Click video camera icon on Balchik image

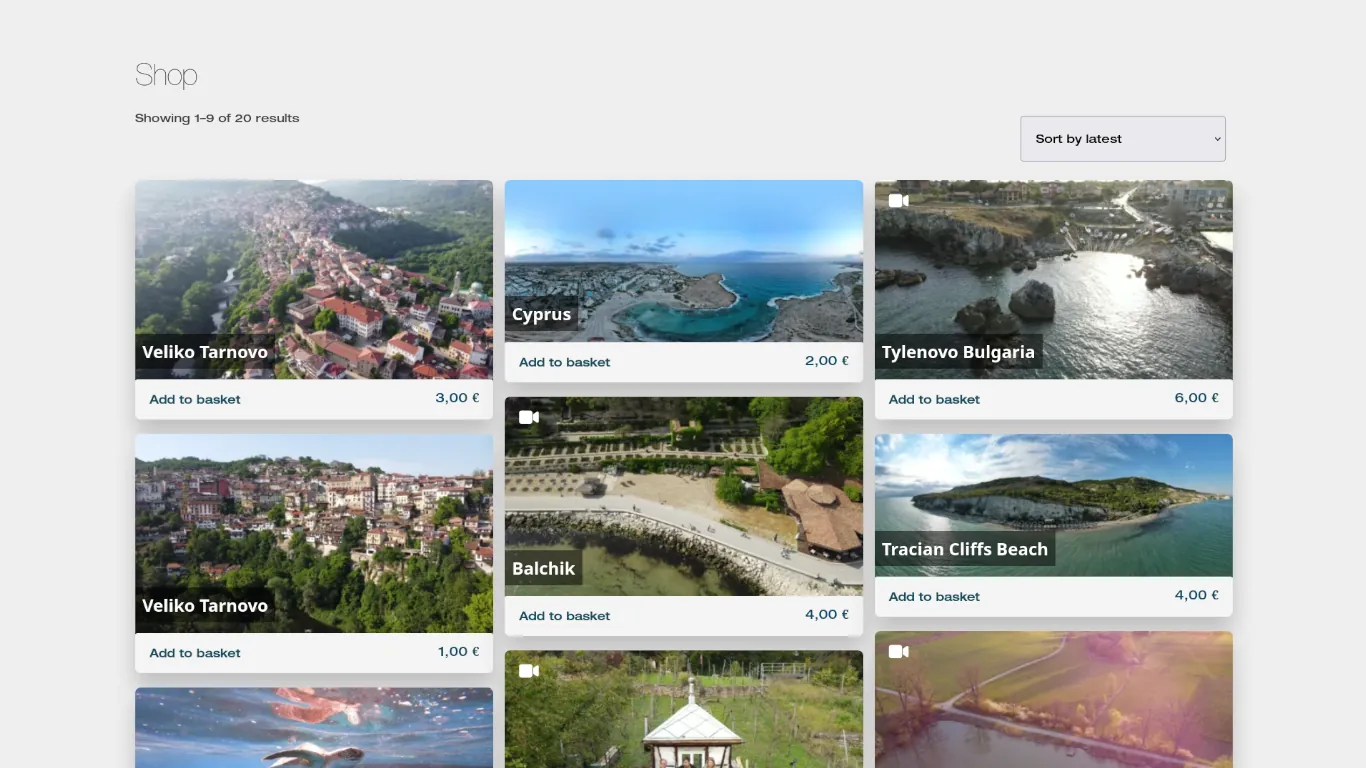click(529, 417)
